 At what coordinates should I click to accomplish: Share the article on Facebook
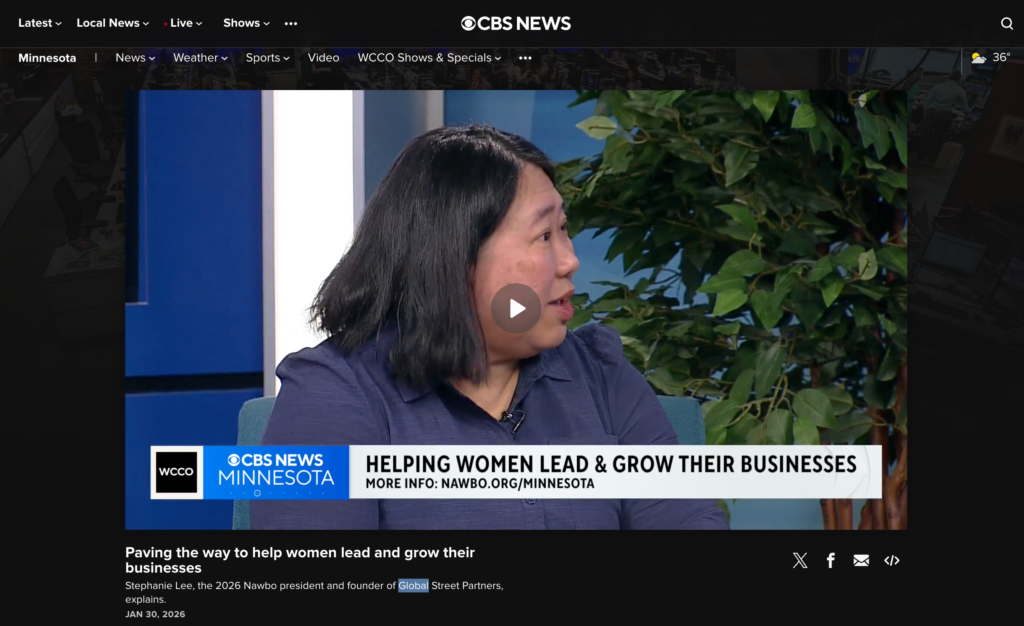(x=831, y=560)
